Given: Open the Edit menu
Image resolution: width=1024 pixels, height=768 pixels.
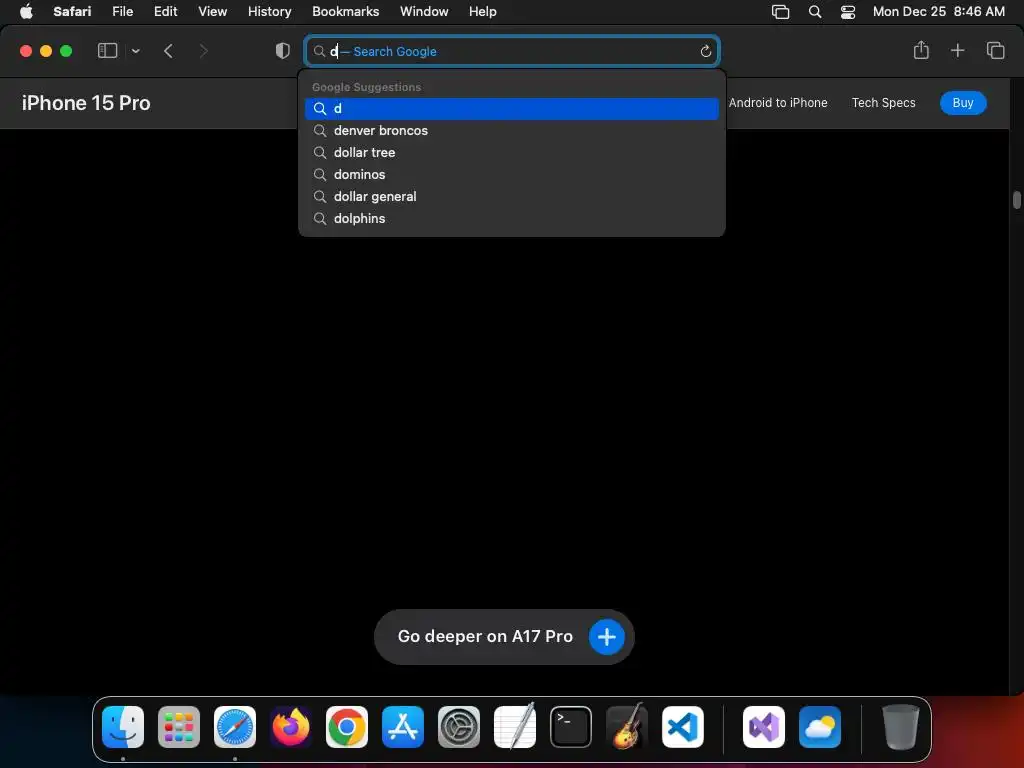Looking at the screenshot, I should pyautogui.click(x=165, y=12).
